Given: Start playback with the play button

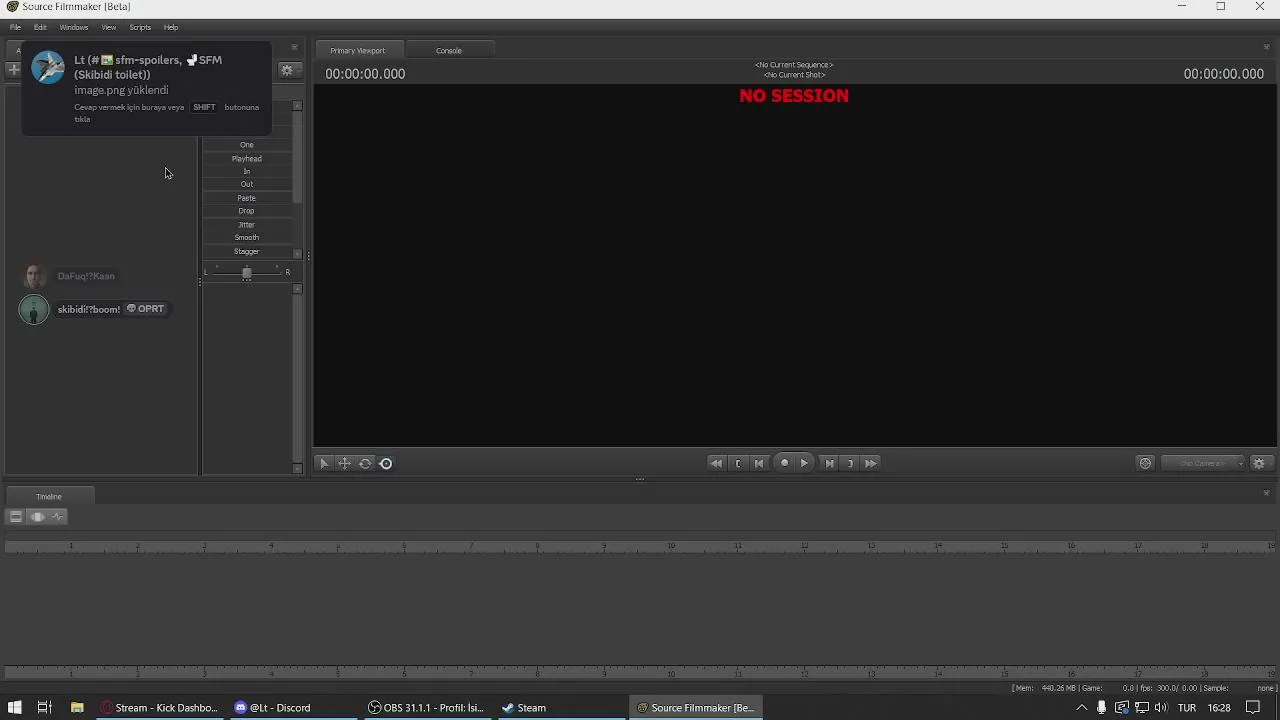Looking at the screenshot, I should coord(804,463).
